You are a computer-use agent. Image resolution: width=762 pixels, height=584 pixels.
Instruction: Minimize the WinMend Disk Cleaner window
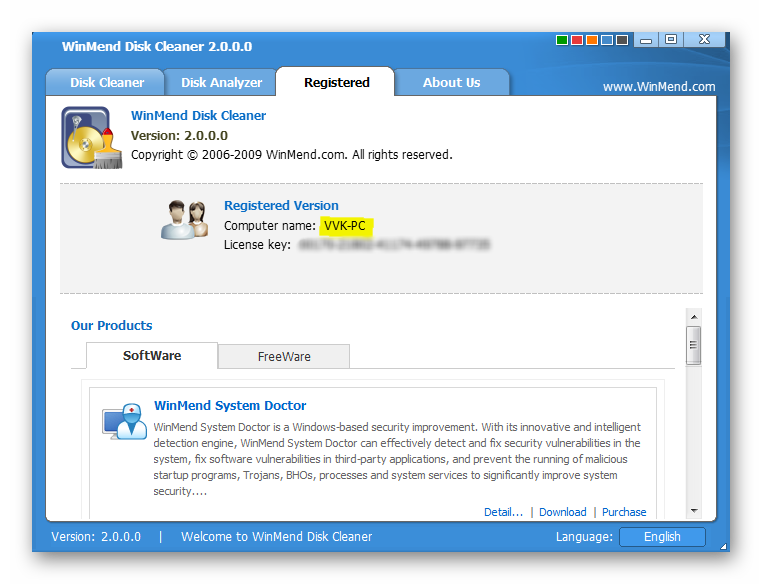click(646, 40)
